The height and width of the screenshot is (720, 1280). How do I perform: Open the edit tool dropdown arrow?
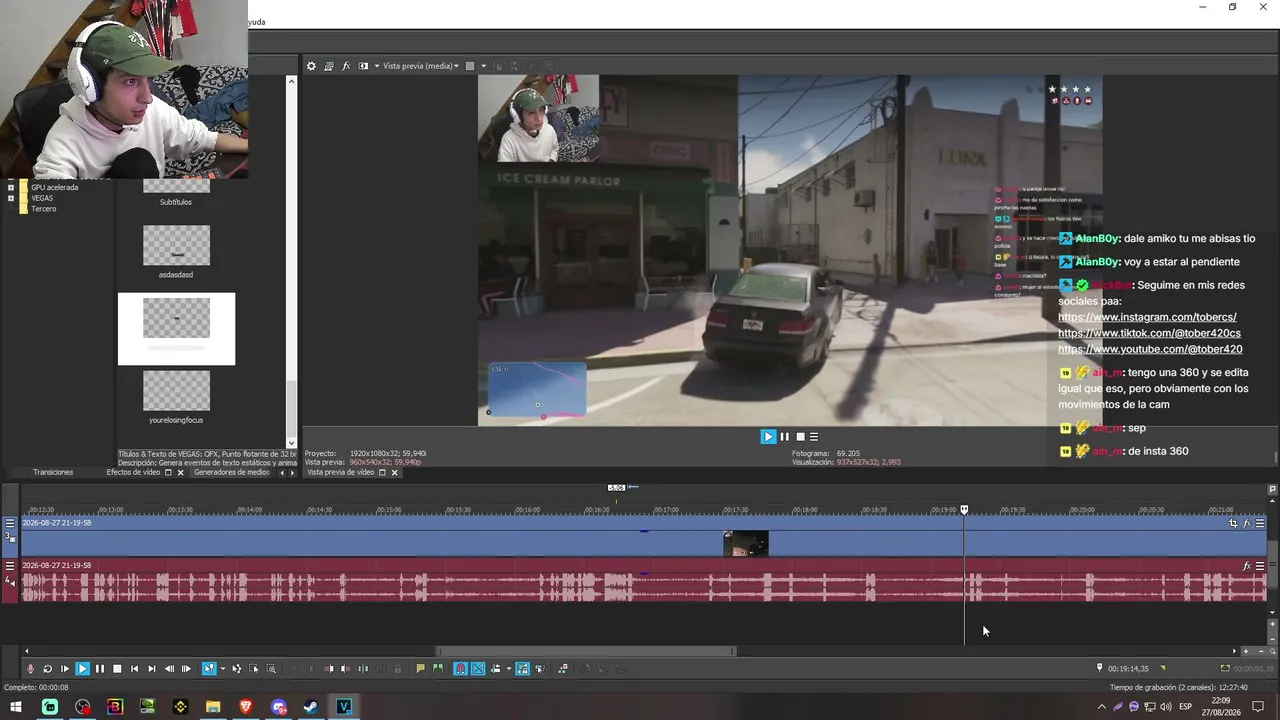coord(222,669)
